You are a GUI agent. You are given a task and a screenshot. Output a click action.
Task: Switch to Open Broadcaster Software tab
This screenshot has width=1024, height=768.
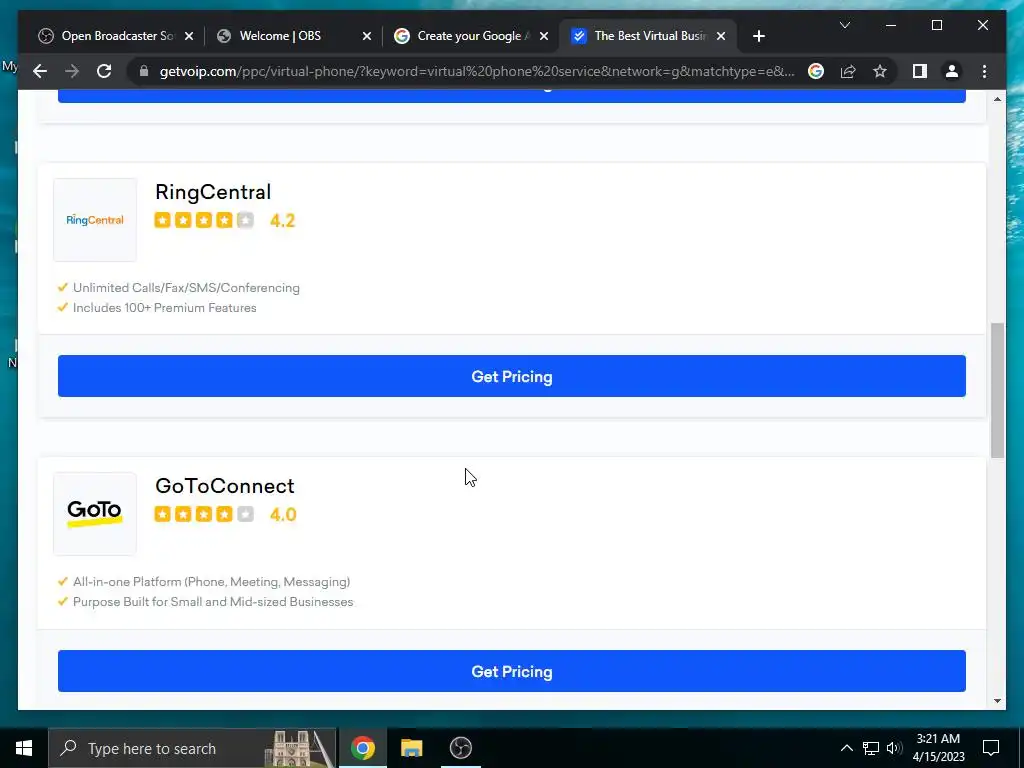(117, 36)
